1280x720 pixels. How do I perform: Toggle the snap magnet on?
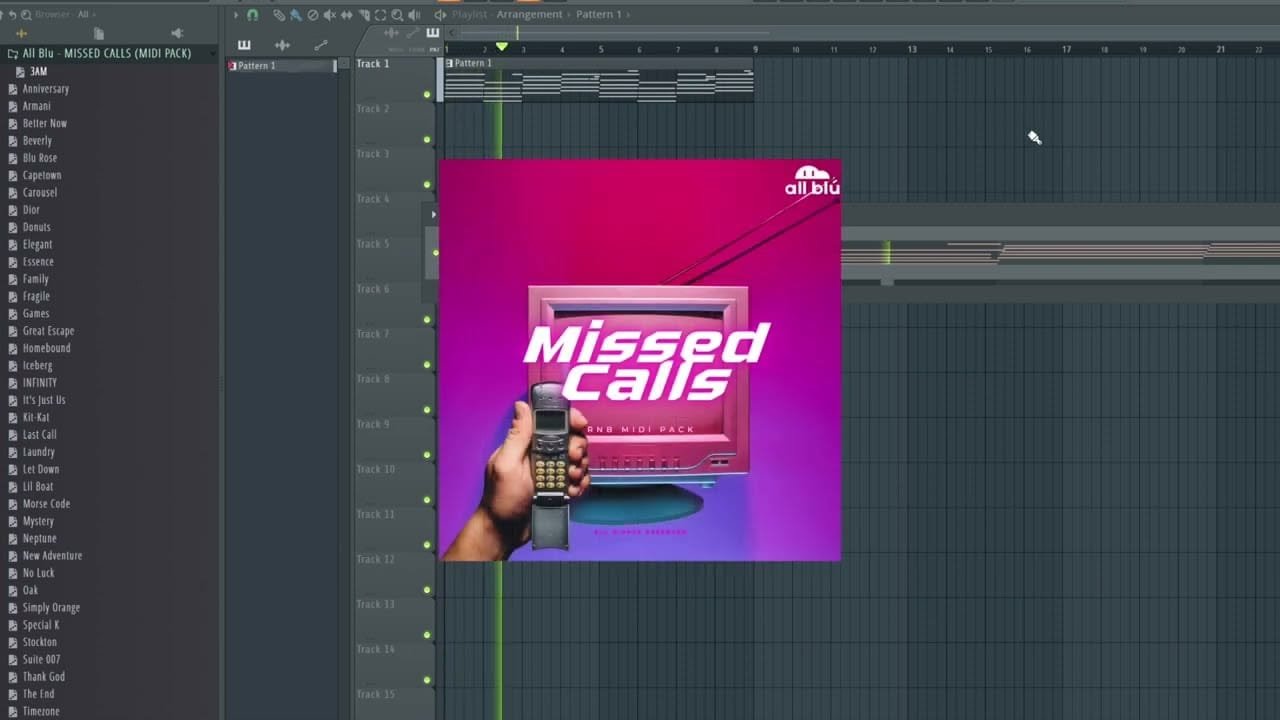tap(253, 14)
